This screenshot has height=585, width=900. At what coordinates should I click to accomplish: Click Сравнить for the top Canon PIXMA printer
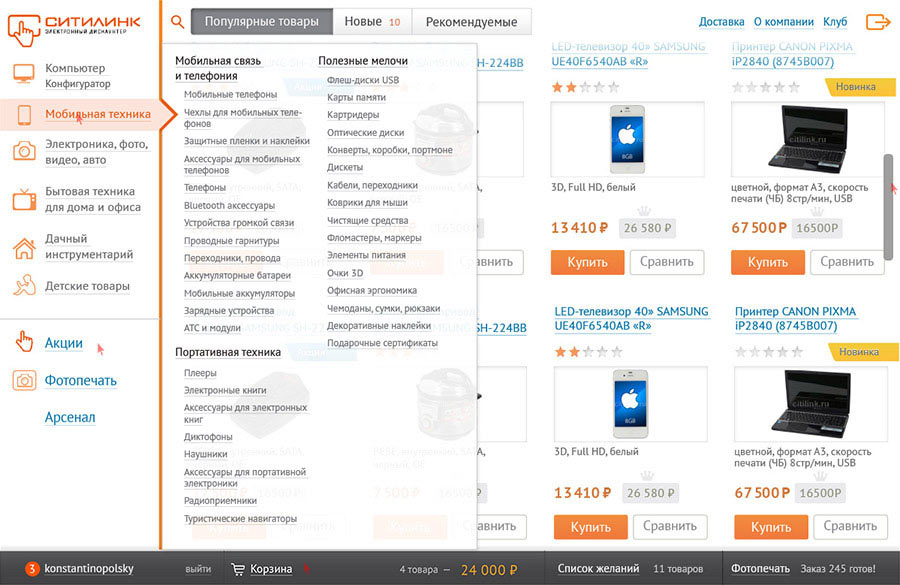coord(847,262)
